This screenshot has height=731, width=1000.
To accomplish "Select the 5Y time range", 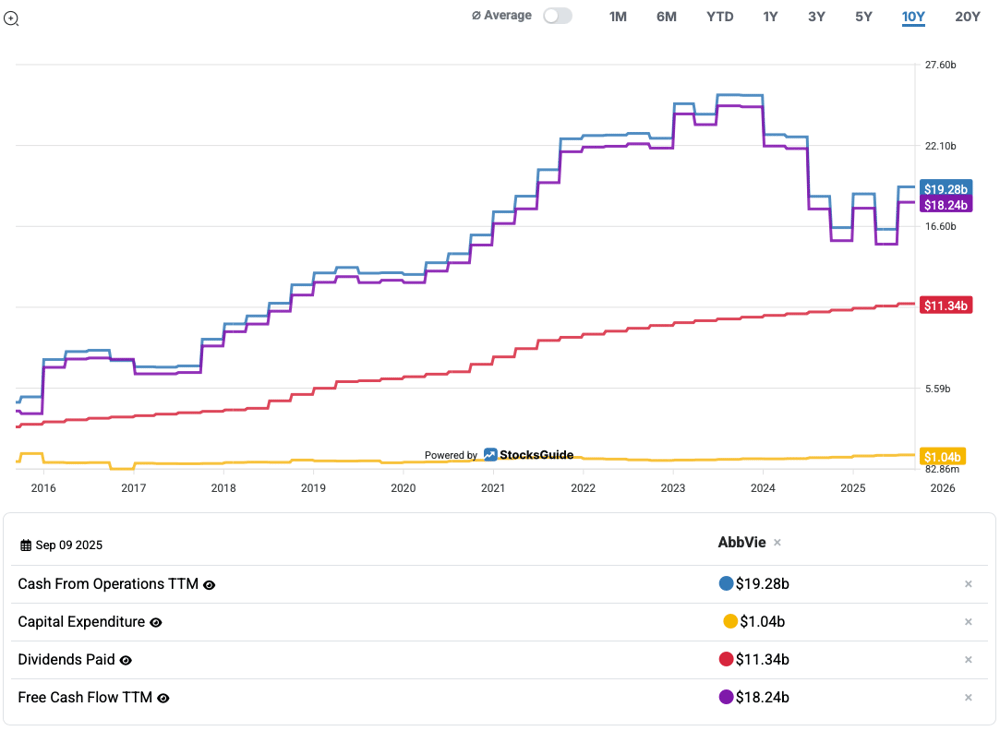I will pyautogui.click(x=864, y=17).
